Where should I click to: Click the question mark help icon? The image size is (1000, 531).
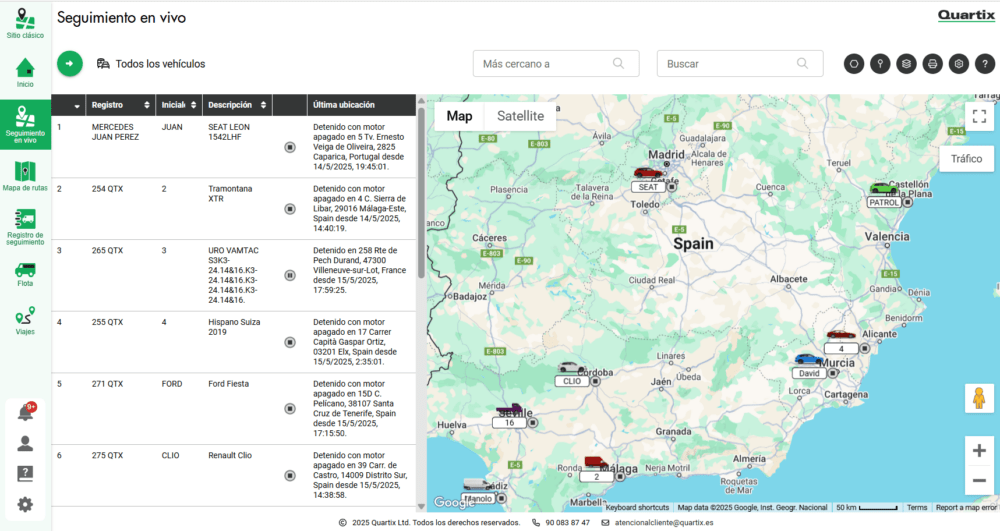tap(985, 64)
